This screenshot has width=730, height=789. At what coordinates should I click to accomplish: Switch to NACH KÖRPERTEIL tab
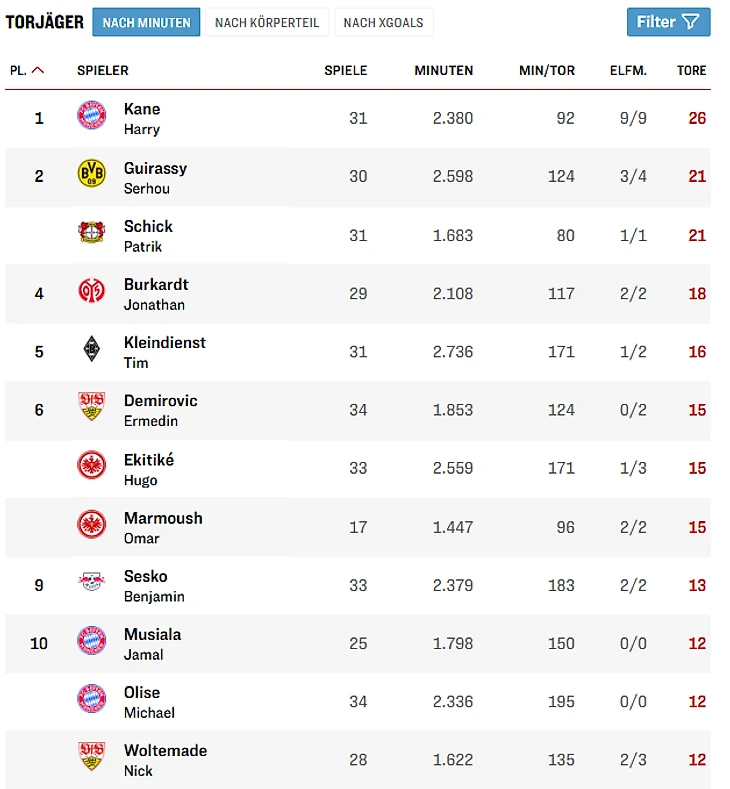pos(267,22)
